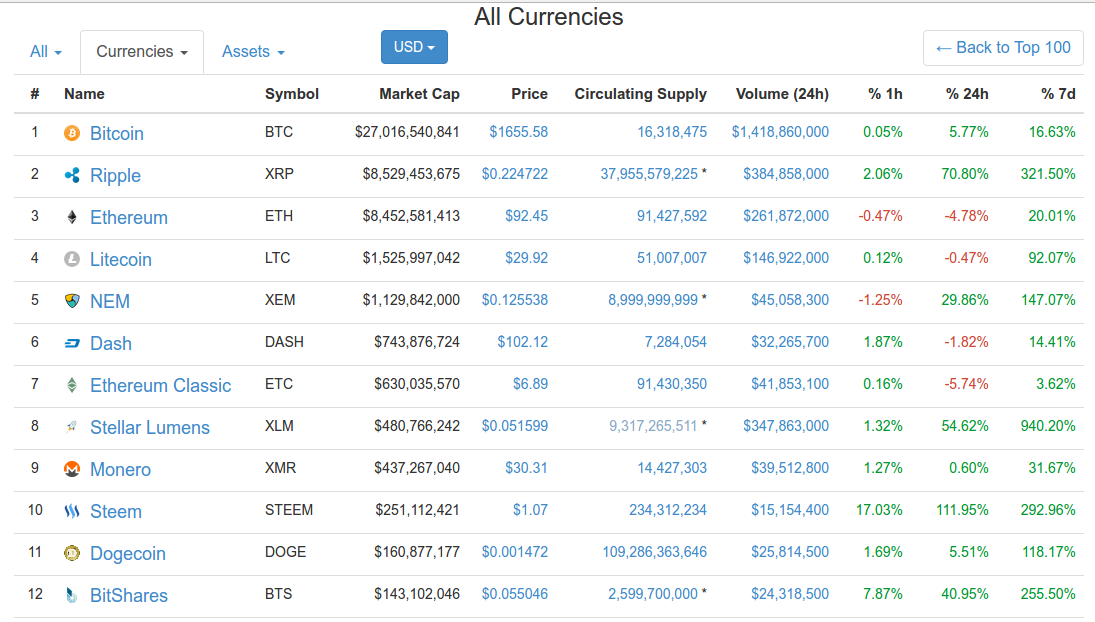Click Litecoin price $29.92
This screenshot has width=1095, height=622.
pyautogui.click(x=527, y=258)
